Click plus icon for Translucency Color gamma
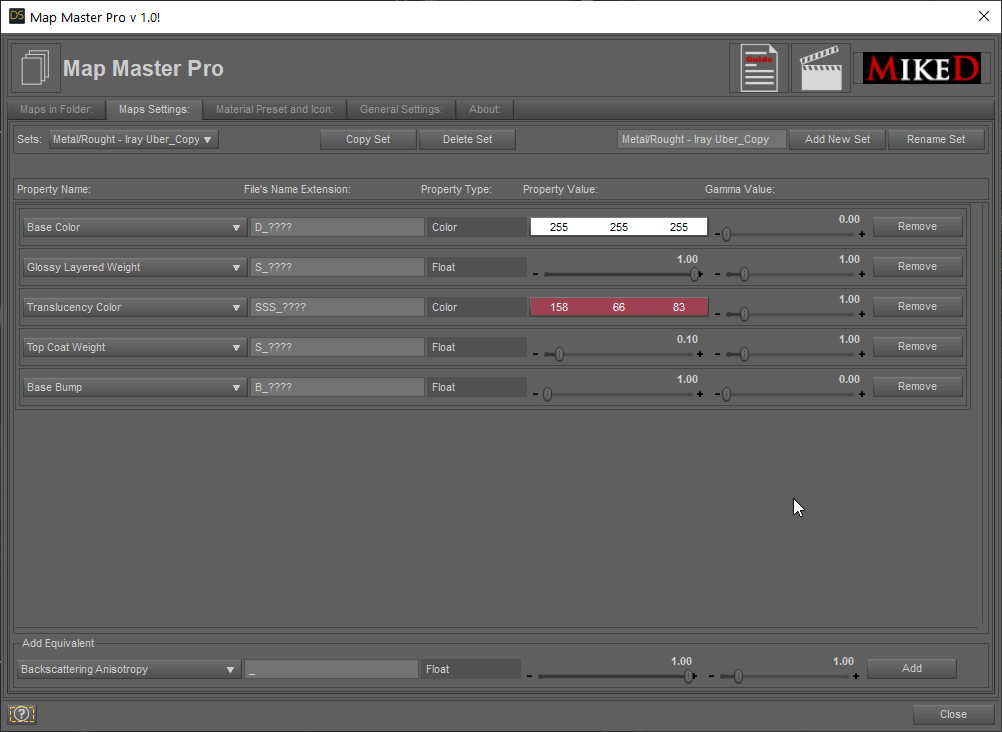 pyautogui.click(x=862, y=315)
